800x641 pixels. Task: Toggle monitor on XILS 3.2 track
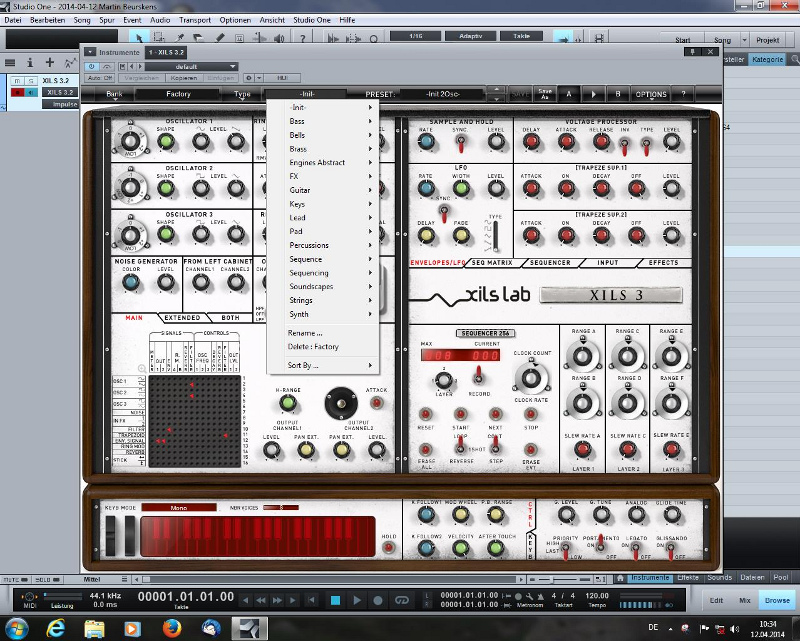click(x=31, y=92)
